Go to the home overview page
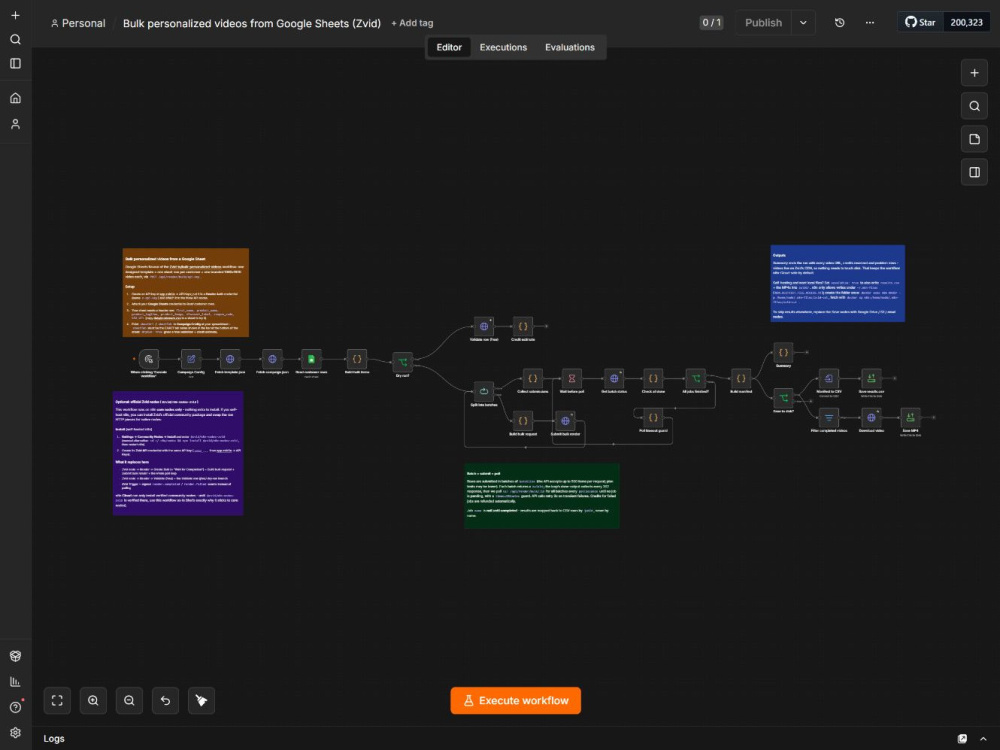The image size is (1000, 750). (15, 98)
